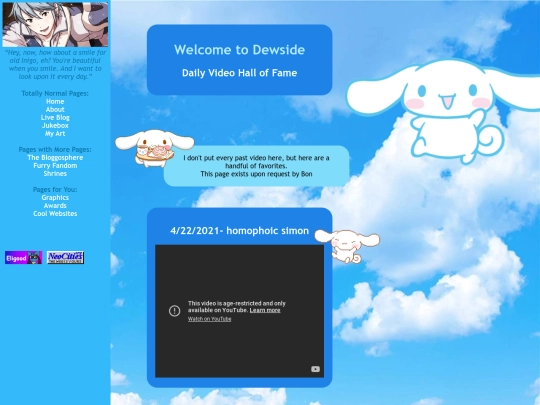Click the YouTube logo in player
The height and width of the screenshot is (405, 540).
[315, 369]
